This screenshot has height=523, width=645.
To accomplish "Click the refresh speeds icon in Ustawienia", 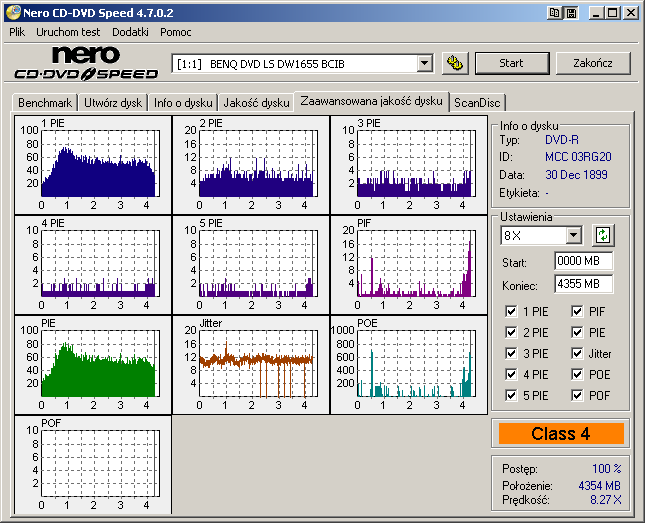I will pyautogui.click(x=603, y=235).
